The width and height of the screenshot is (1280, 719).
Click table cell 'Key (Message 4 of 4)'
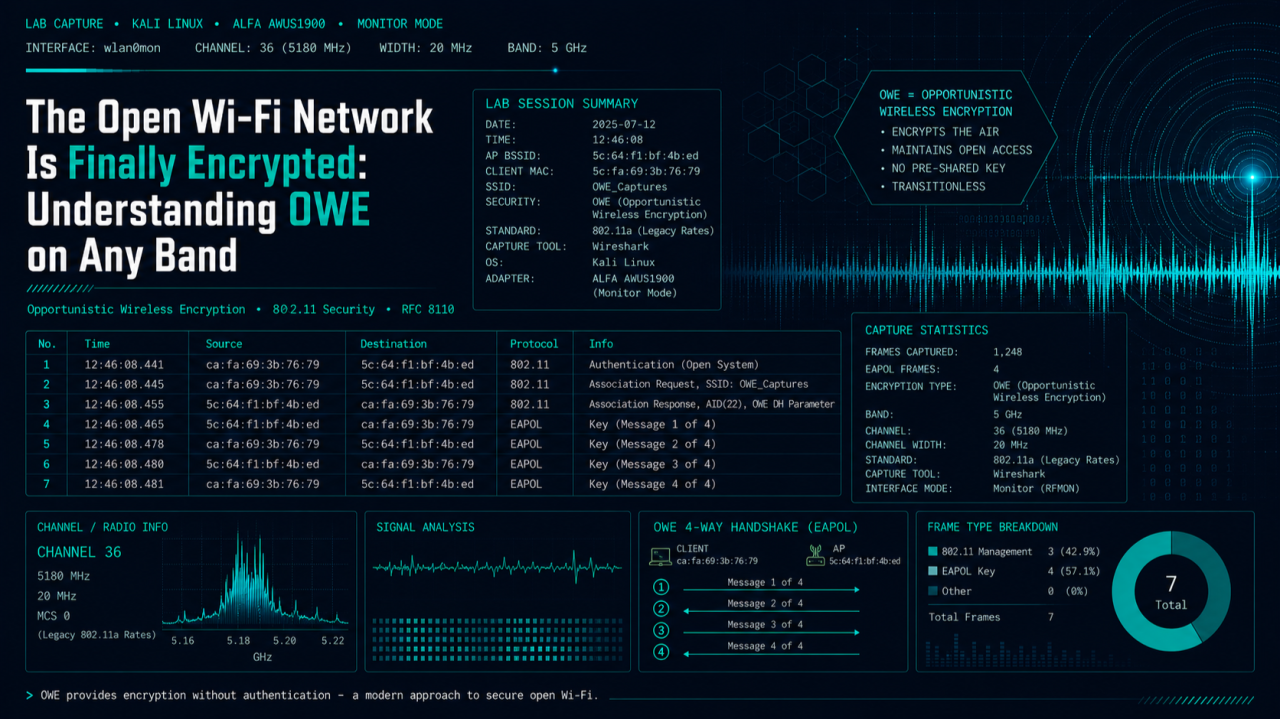pyautogui.click(x=652, y=484)
